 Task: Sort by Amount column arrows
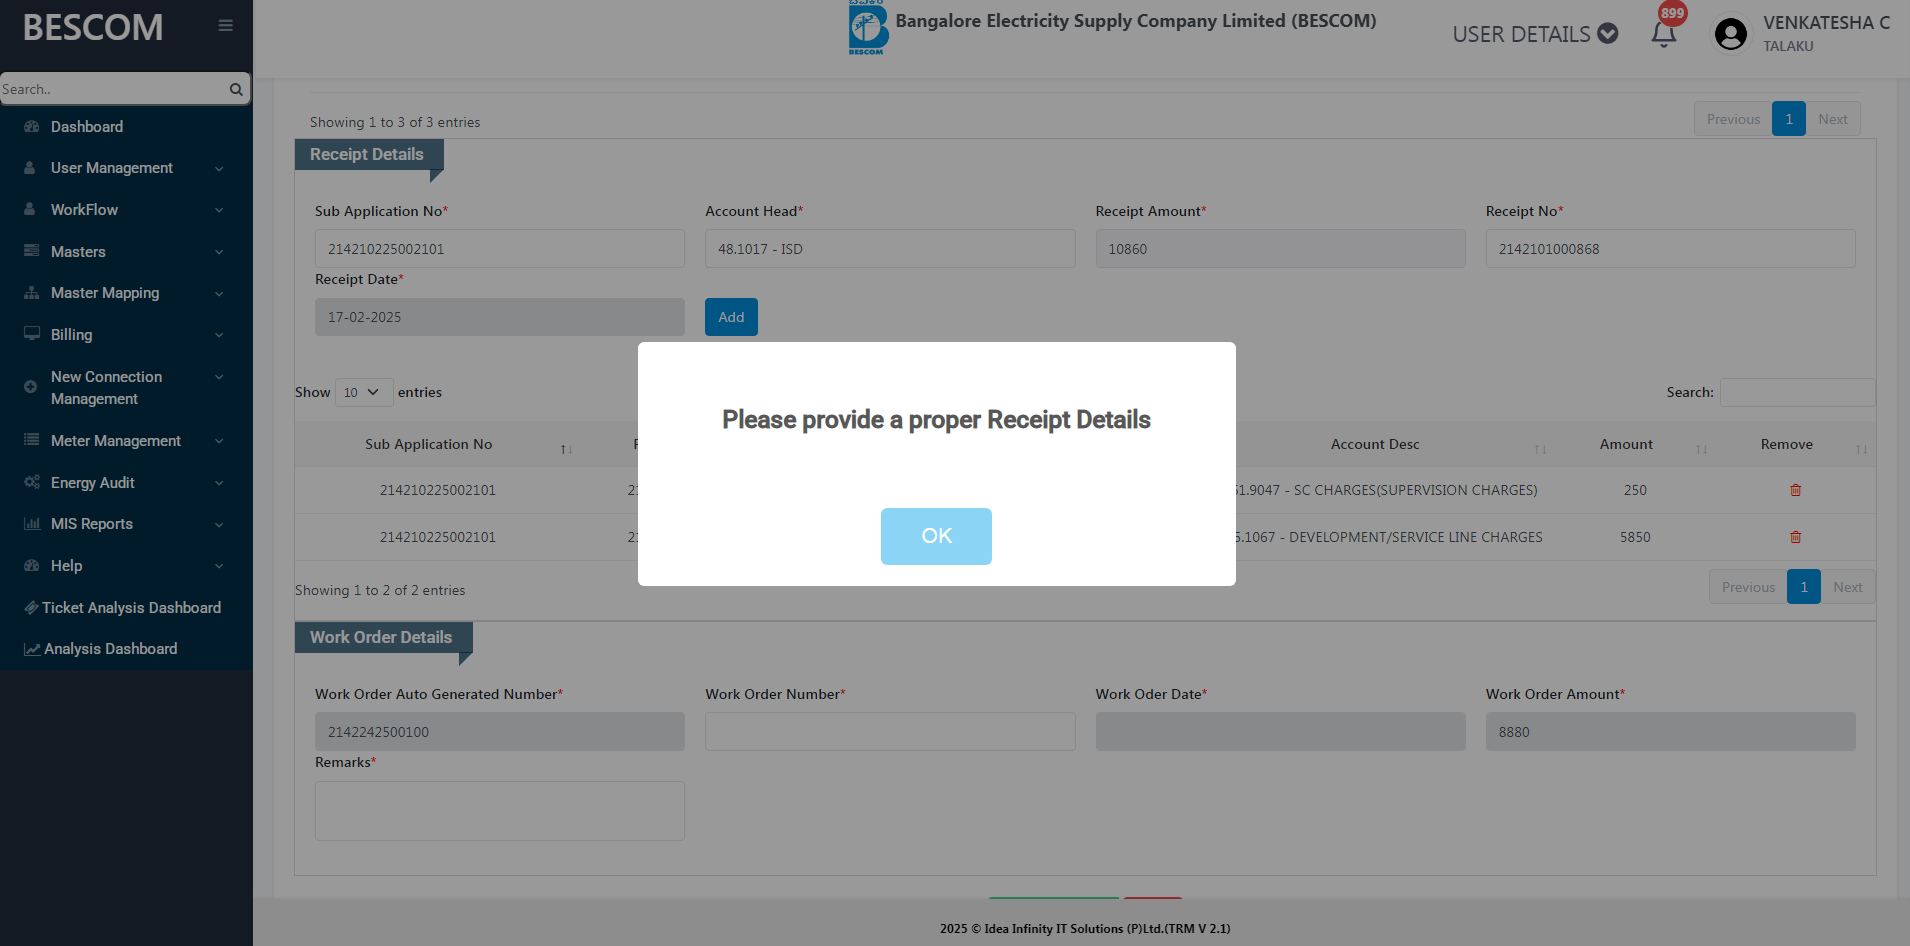[x=1701, y=449]
